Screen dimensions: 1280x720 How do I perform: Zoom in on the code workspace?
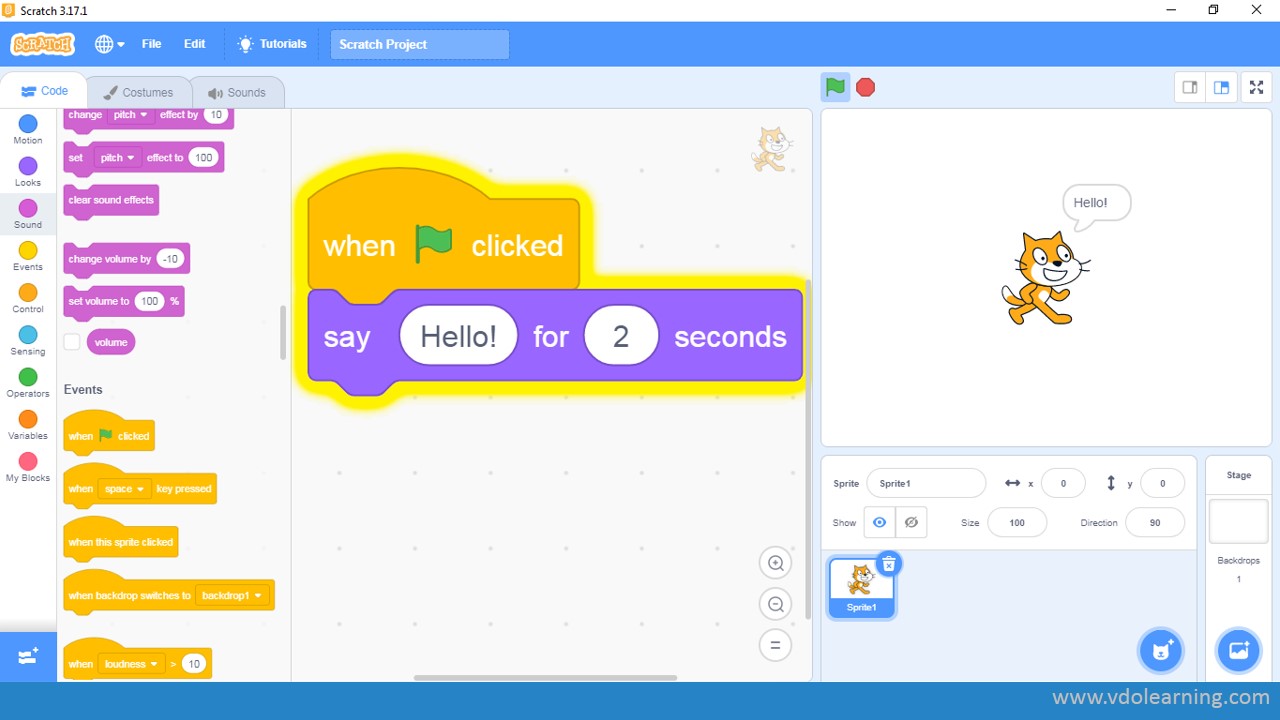tap(775, 563)
